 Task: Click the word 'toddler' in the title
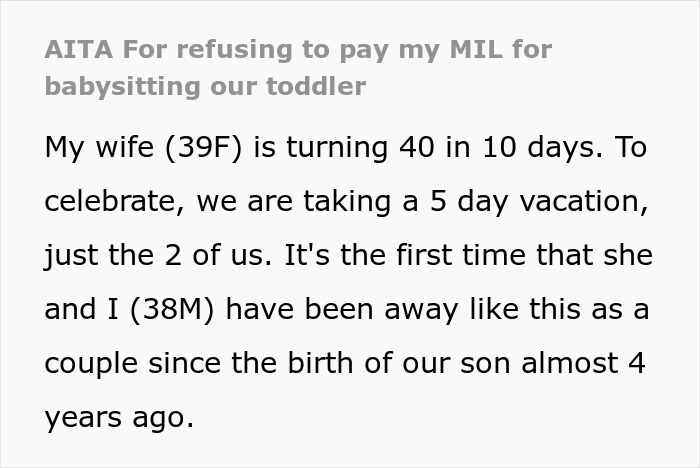pyautogui.click(x=316, y=86)
